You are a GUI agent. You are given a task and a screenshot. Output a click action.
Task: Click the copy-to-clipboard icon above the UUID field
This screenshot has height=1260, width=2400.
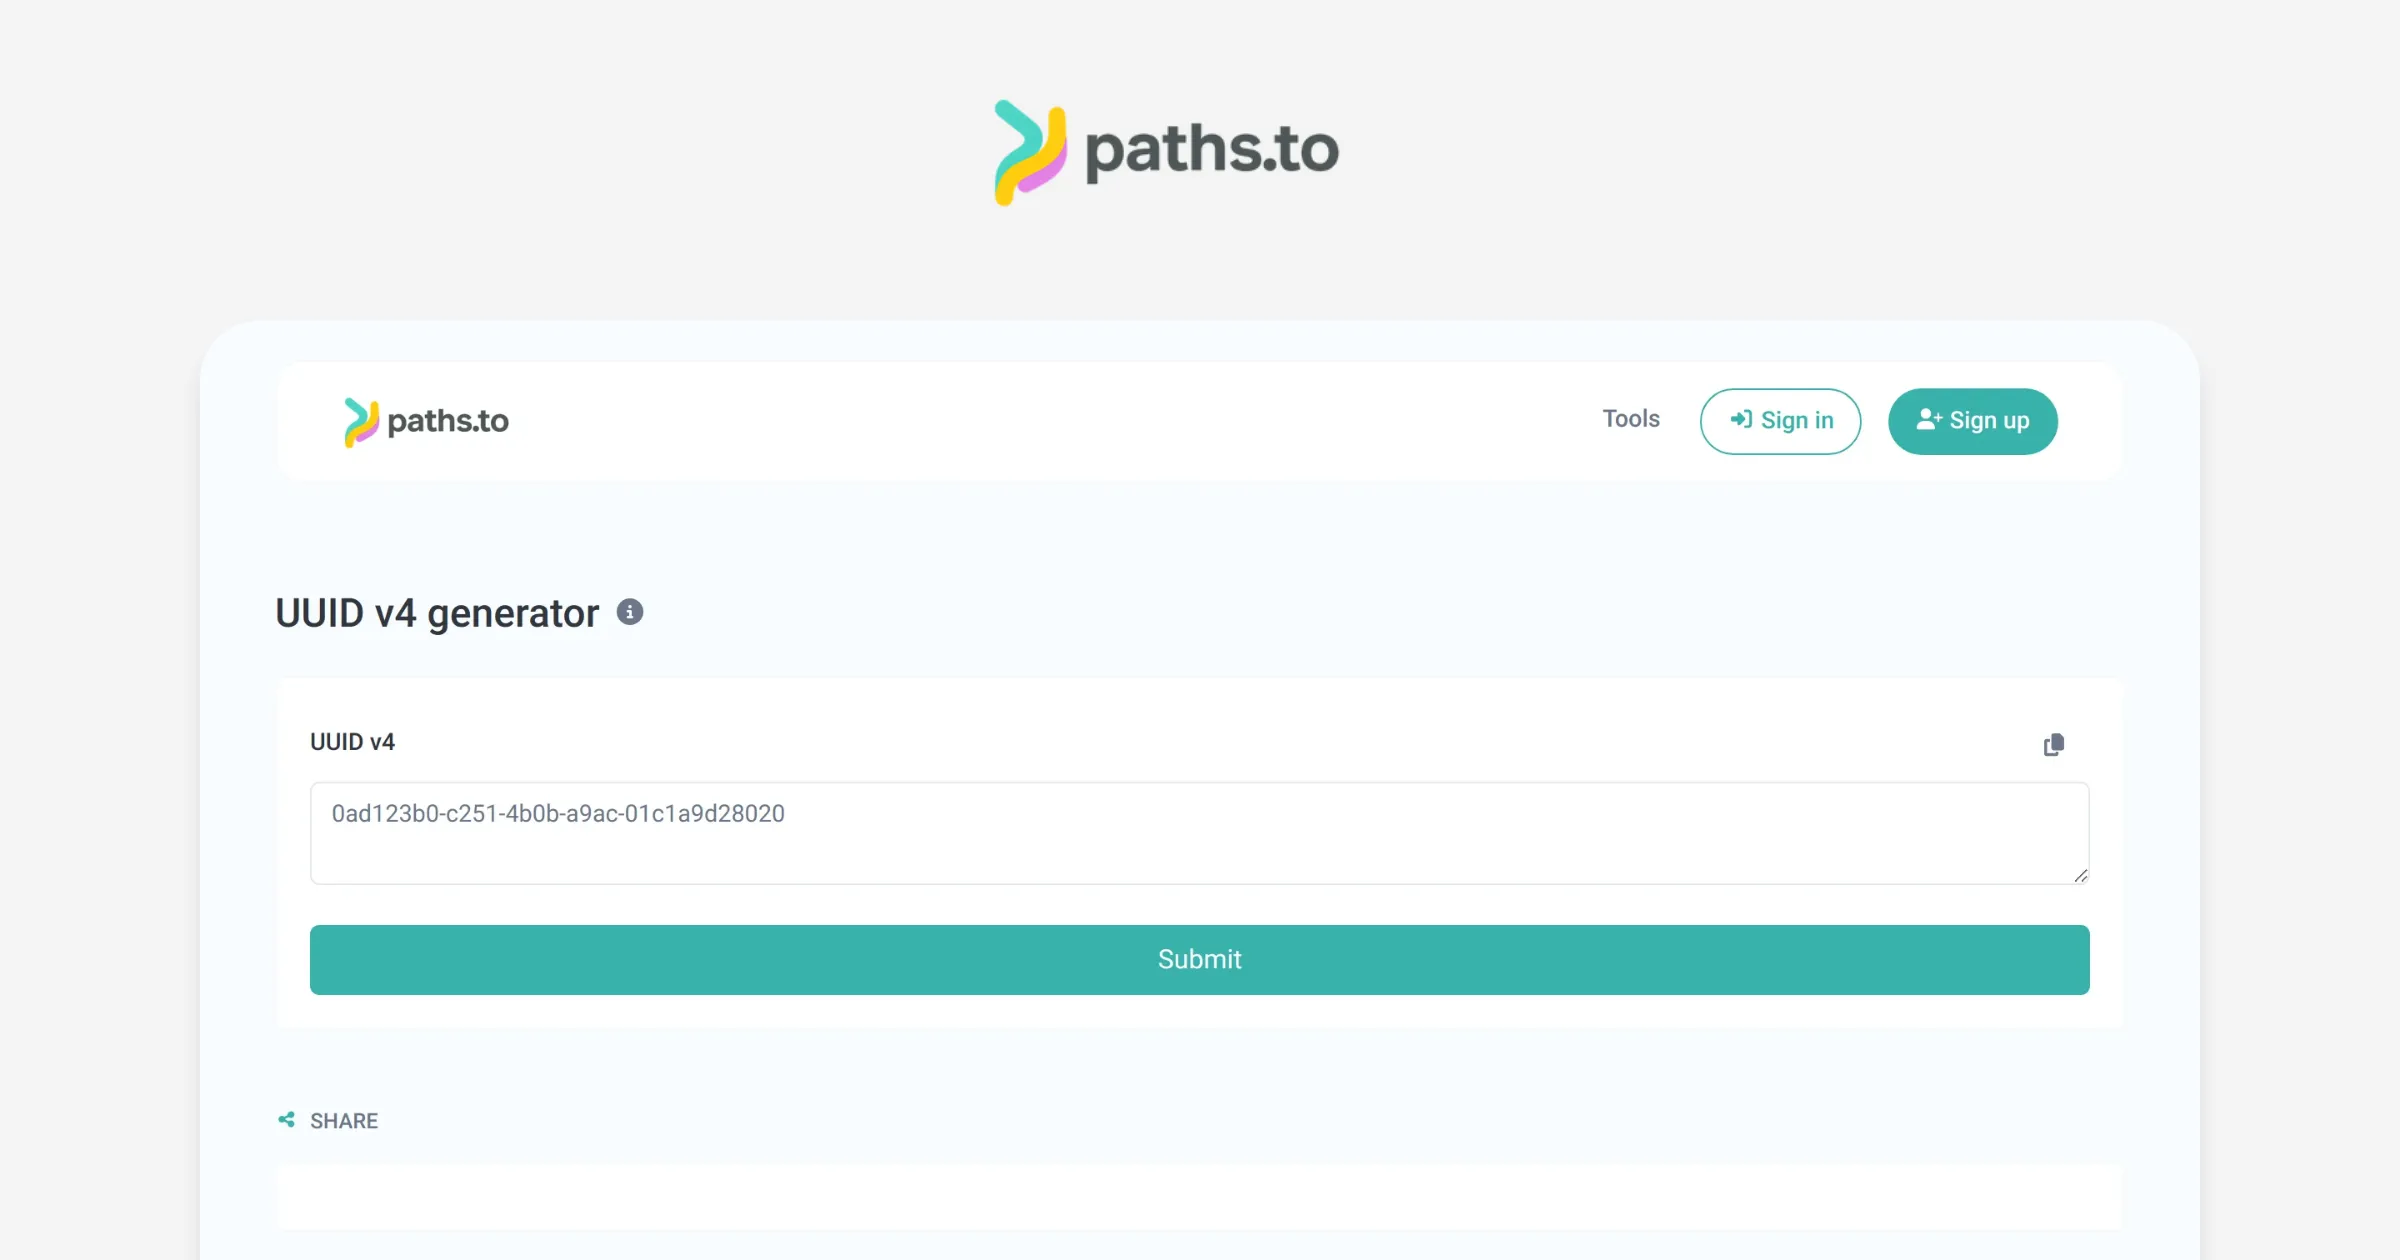coord(2054,744)
